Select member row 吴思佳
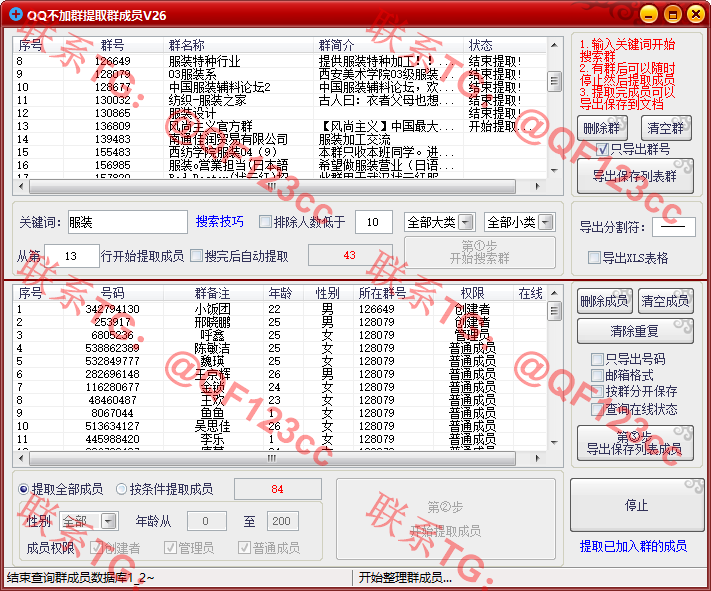The image size is (711, 591). point(280,426)
